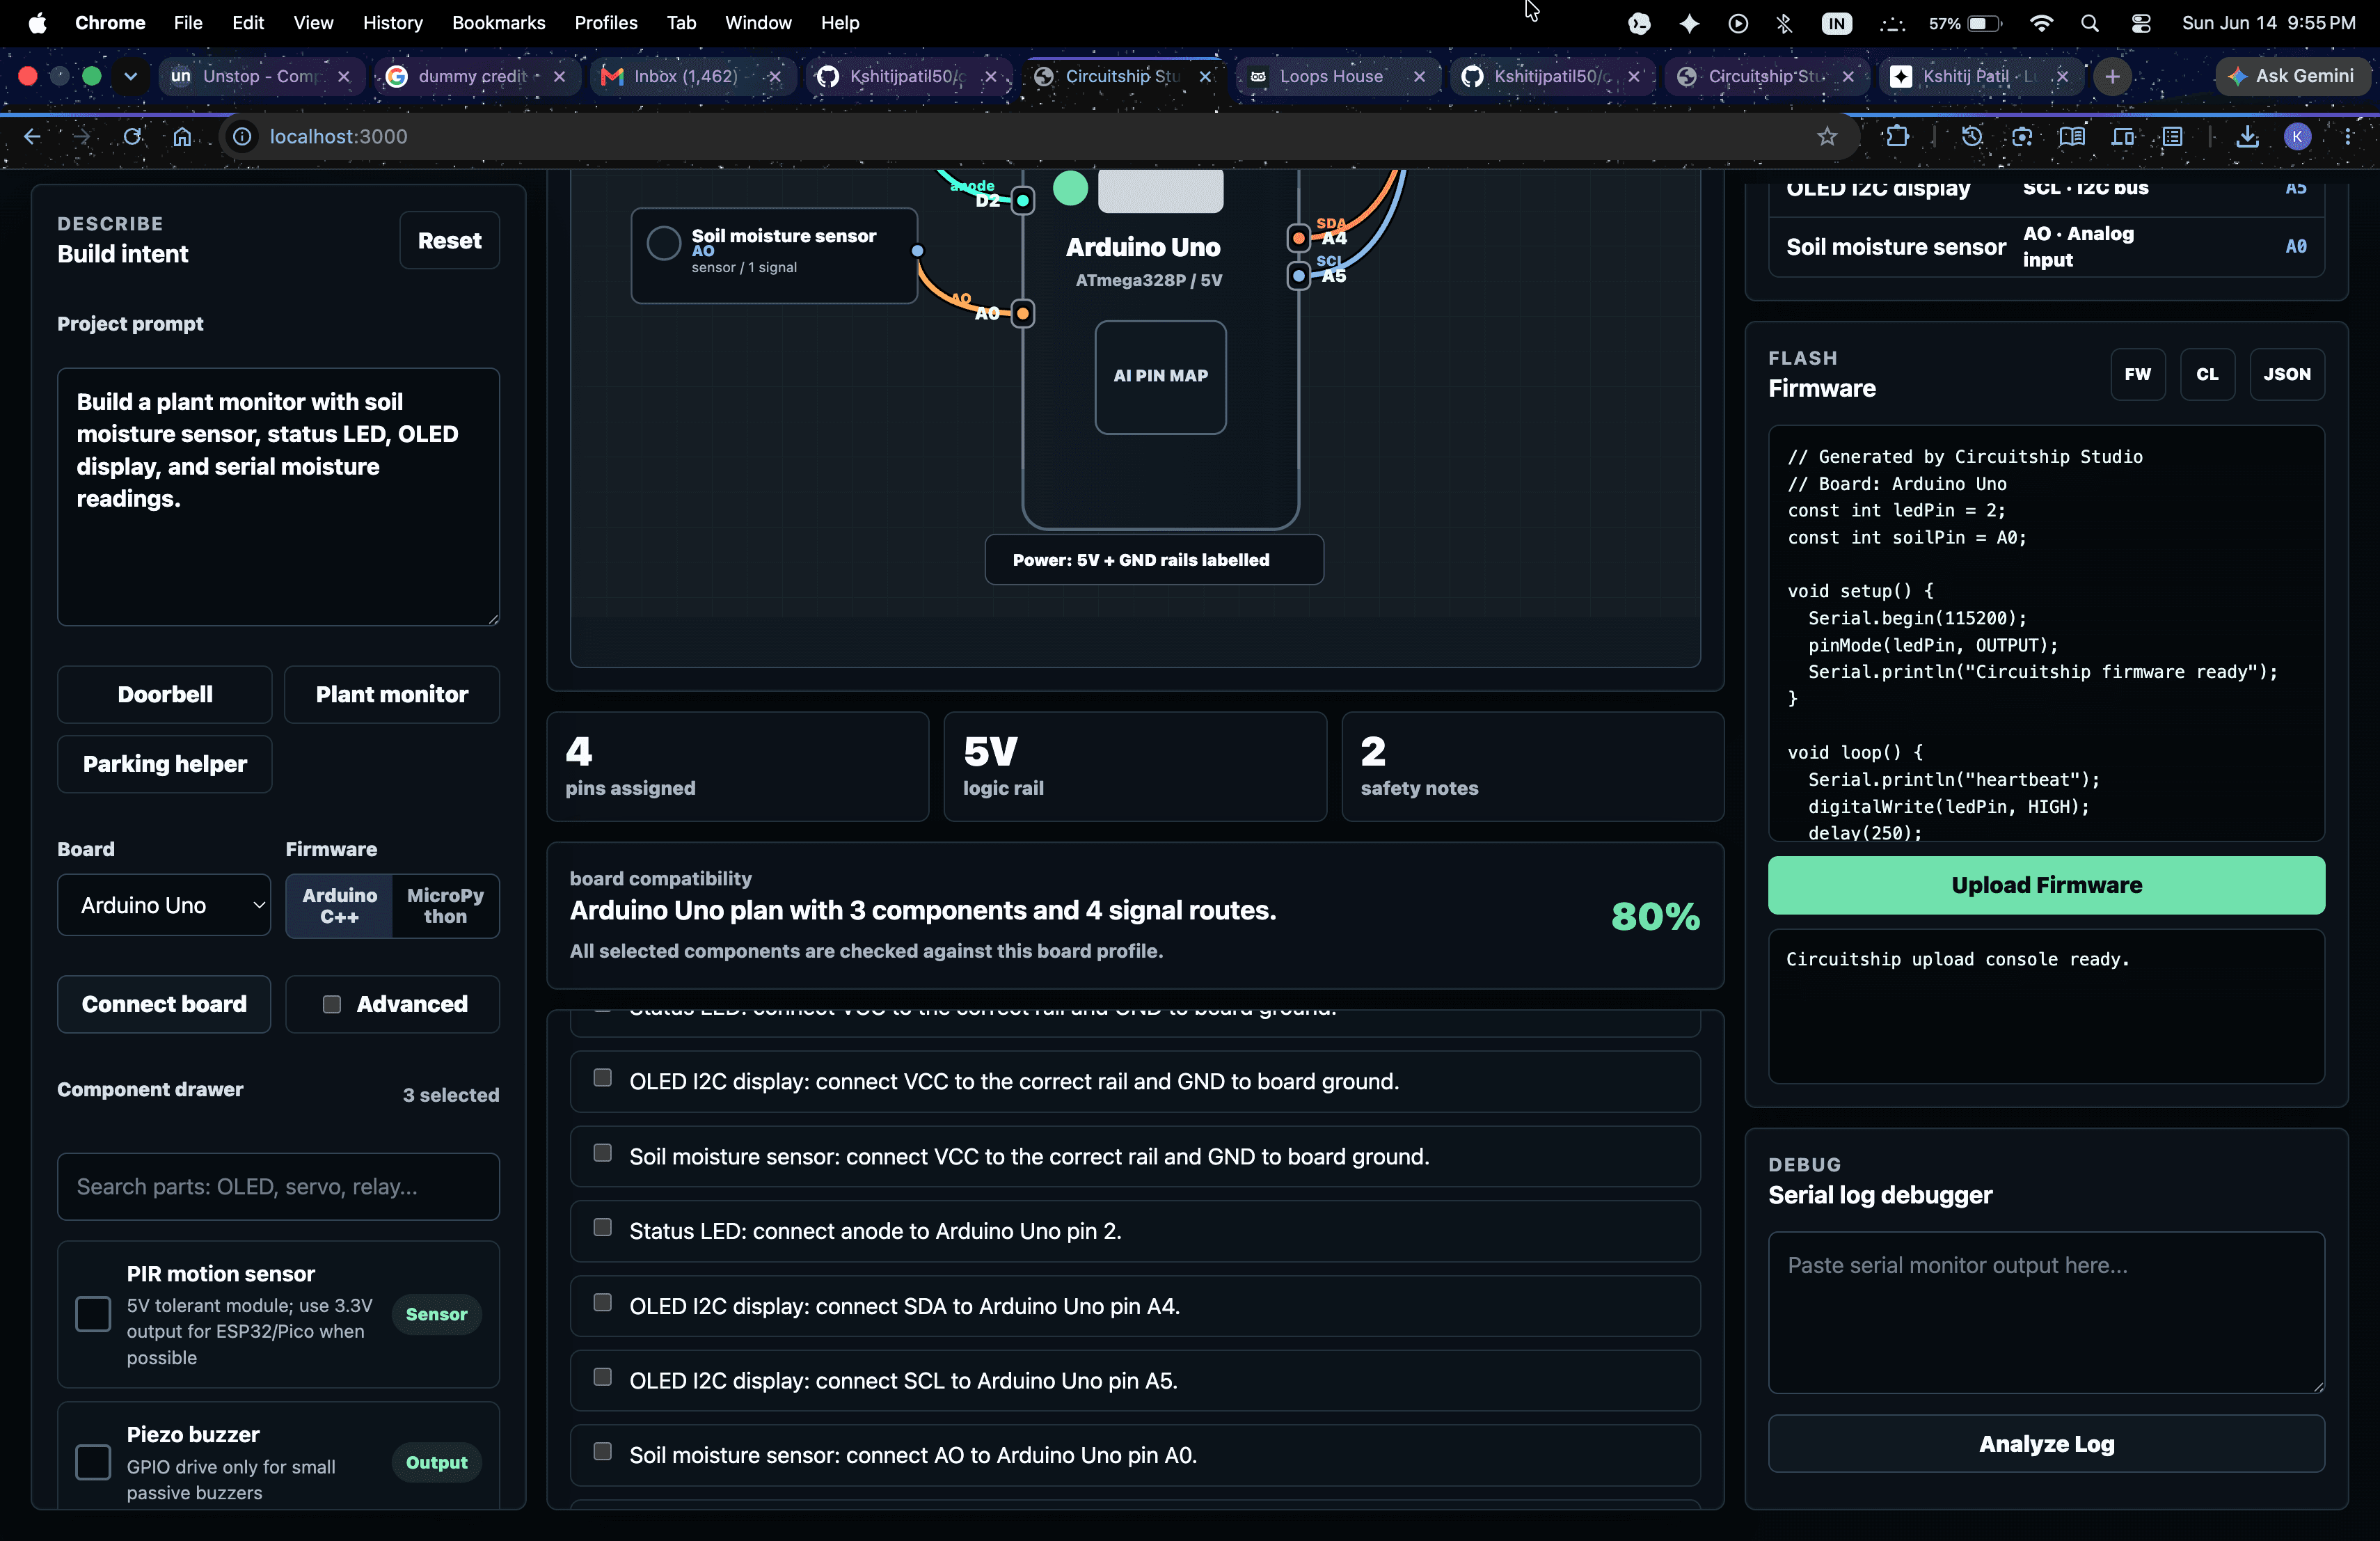The width and height of the screenshot is (2380, 1541).
Task: Click Upload Firmware button
Action: [x=2046, y=885]
